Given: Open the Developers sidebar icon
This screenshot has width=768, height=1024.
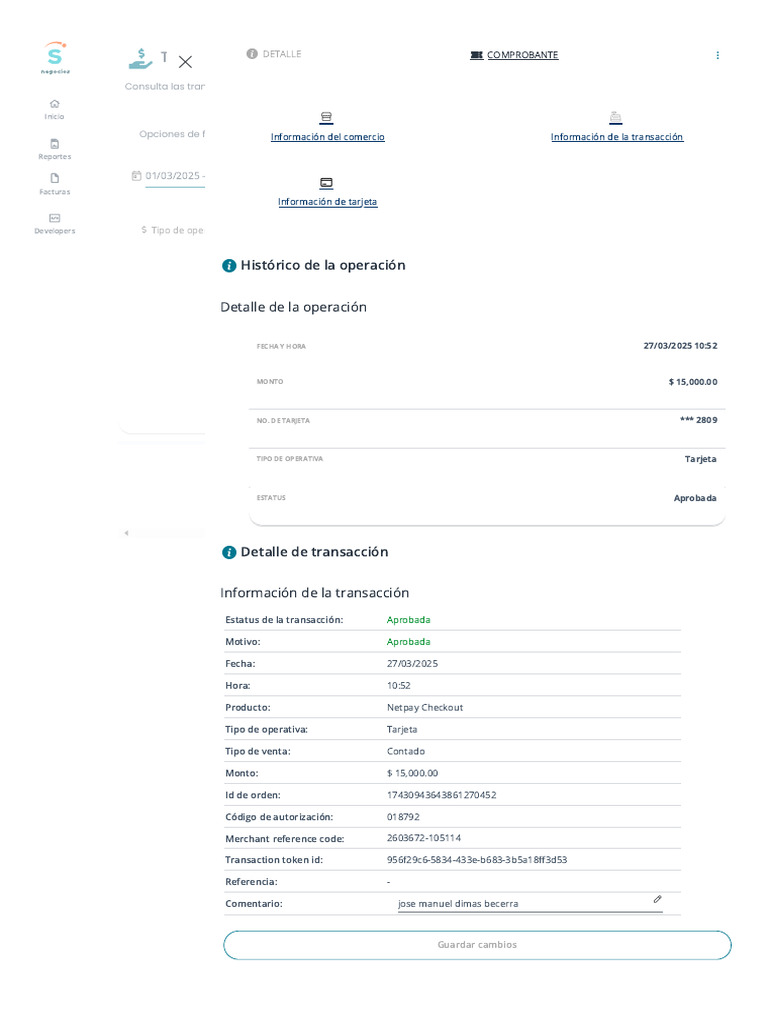Looking at the screenshot, I should [55, 218].
